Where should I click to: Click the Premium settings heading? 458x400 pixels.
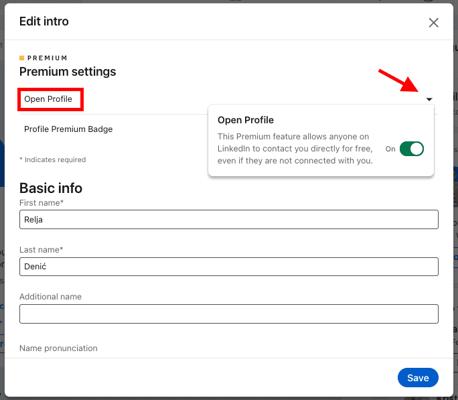click(x=68, y=72)
